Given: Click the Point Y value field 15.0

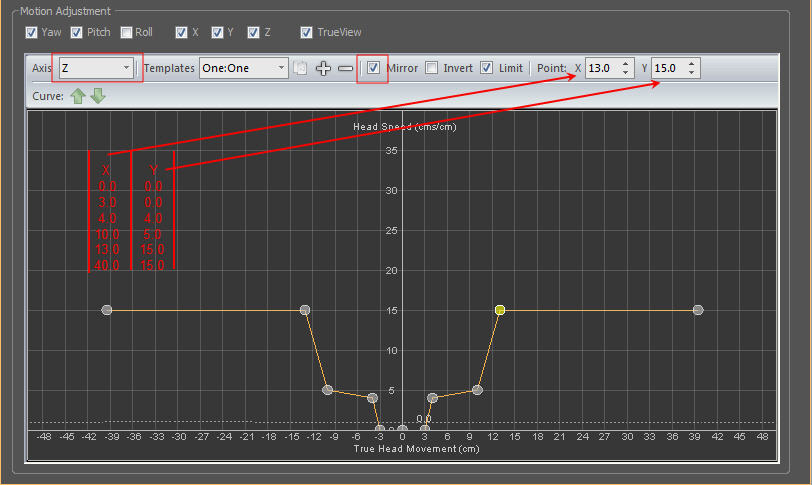Looking at the screenshot, I should [x=669, y=68].
